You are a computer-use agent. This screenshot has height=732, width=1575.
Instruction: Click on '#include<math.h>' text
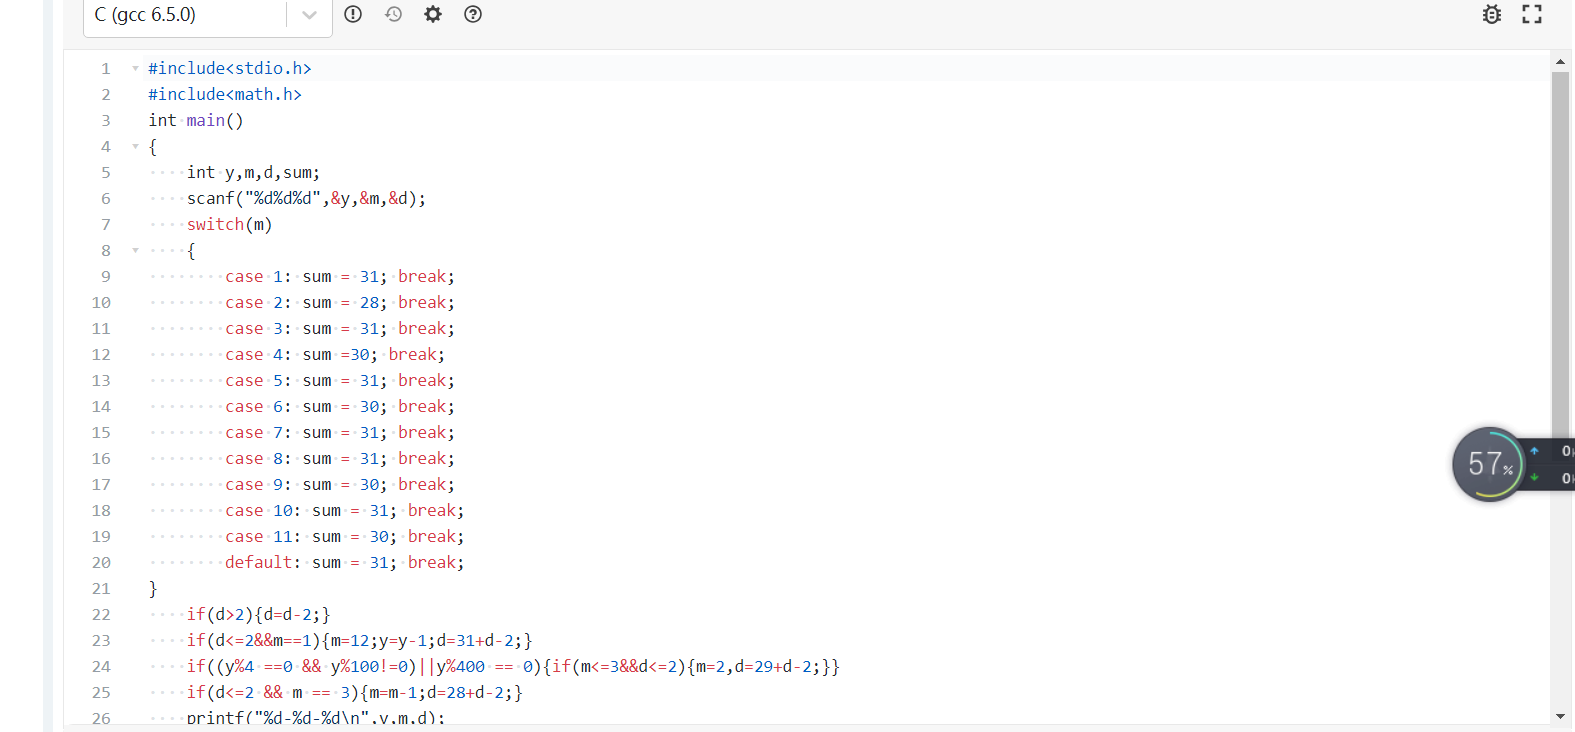[225, 94]
